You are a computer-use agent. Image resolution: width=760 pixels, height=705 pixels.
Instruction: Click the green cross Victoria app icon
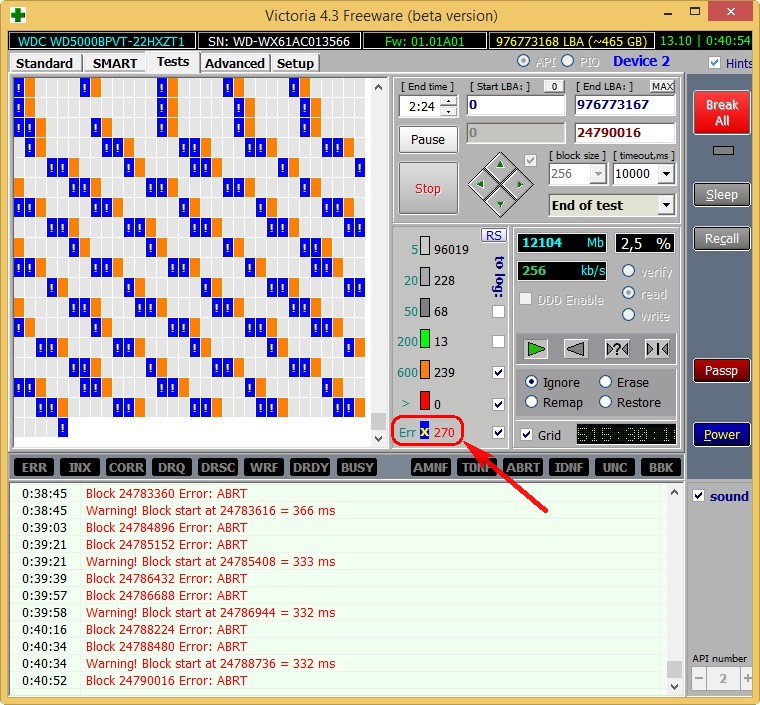[x=17, y=15]
